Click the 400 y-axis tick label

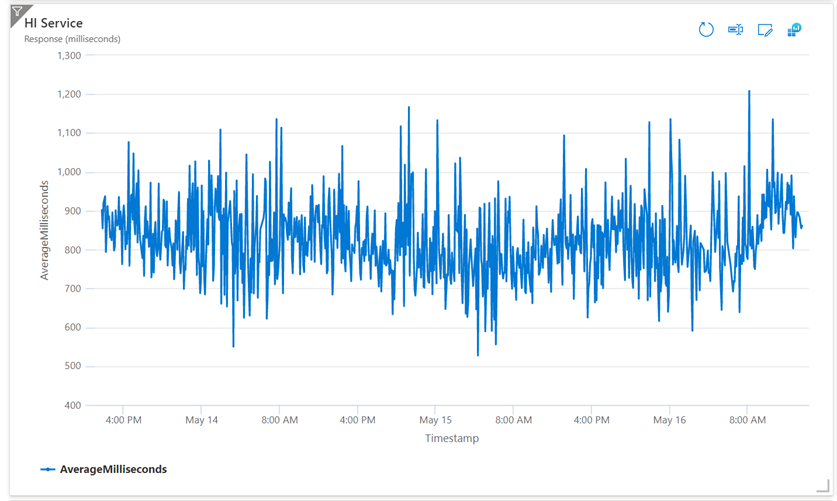pos(71,405)
